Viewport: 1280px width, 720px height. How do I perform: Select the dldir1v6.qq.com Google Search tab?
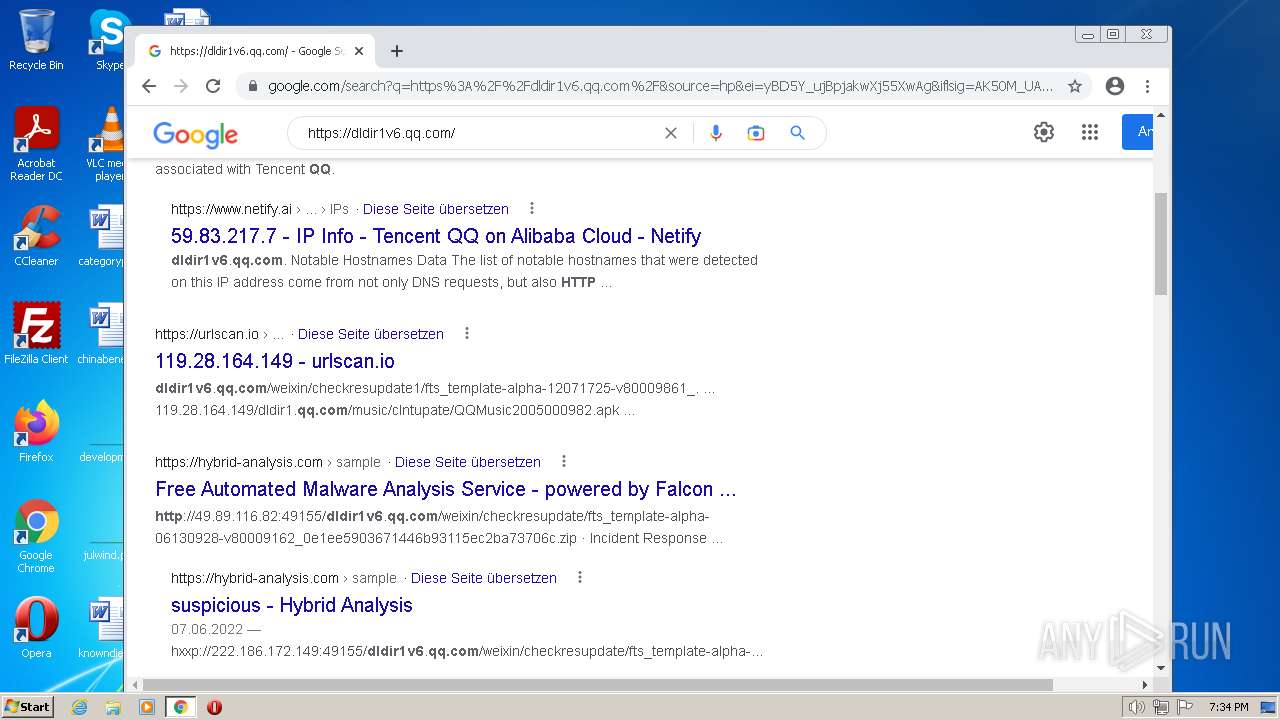(x=255, y=51)
